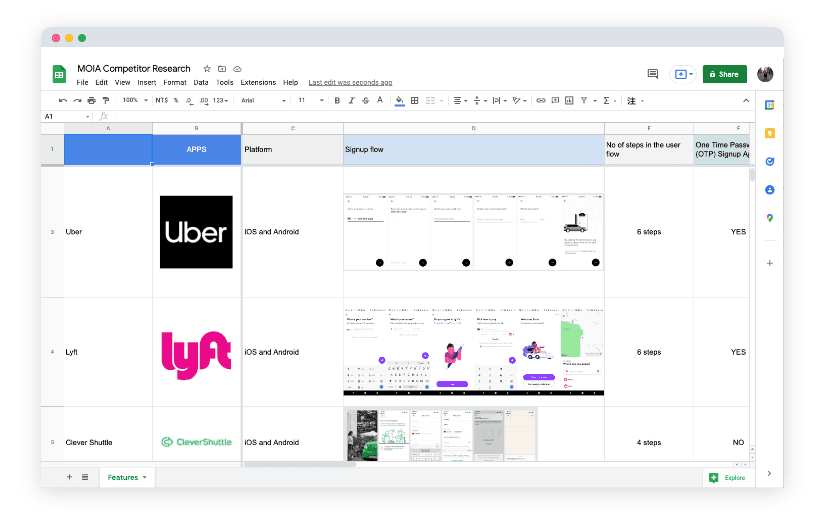The width and height of the screenshot is (824, 514).
Task: Open Google Tasks in side panel
Action: click(769, 161)
